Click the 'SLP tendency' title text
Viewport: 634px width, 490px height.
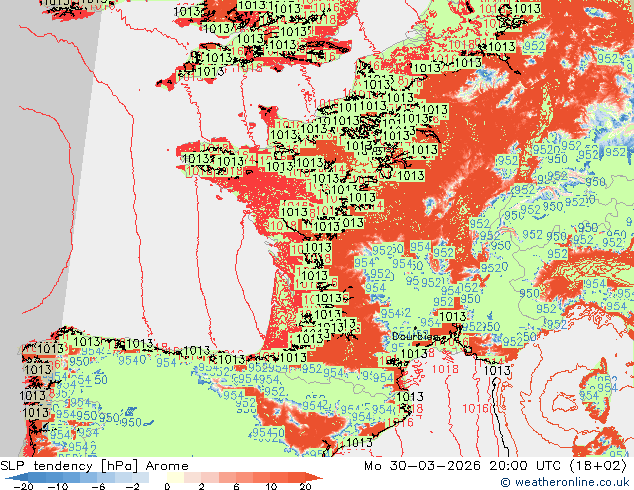(47, 466)
